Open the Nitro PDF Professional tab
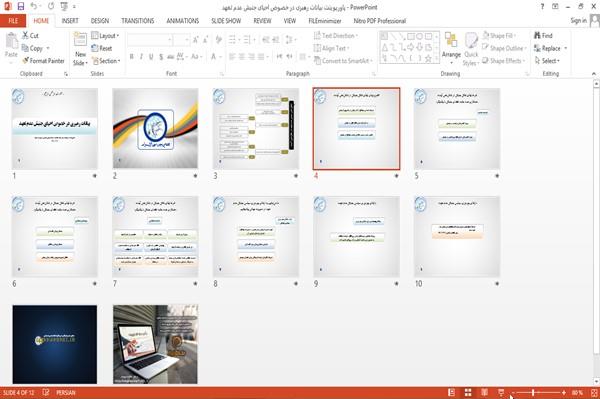Image resolution: width=600 pixels, height=399 pixels. pyautogui.click(x=380, y=21)
